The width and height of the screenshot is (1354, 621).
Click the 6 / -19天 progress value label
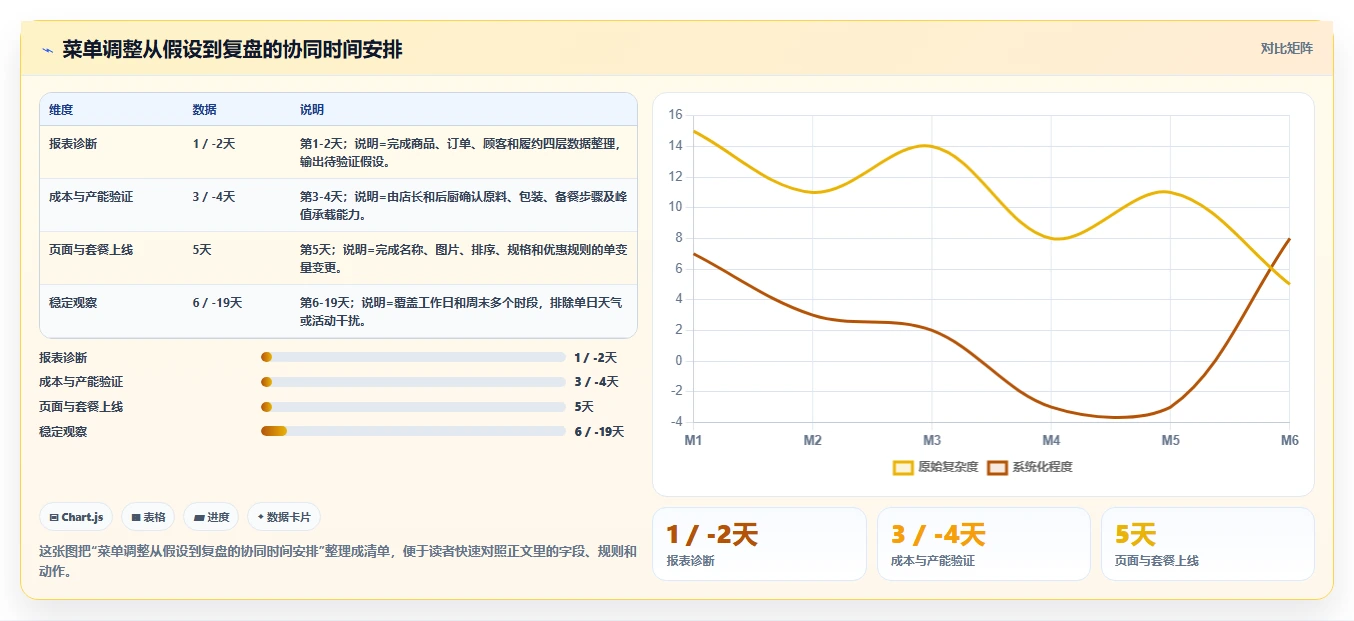[599, 431]
